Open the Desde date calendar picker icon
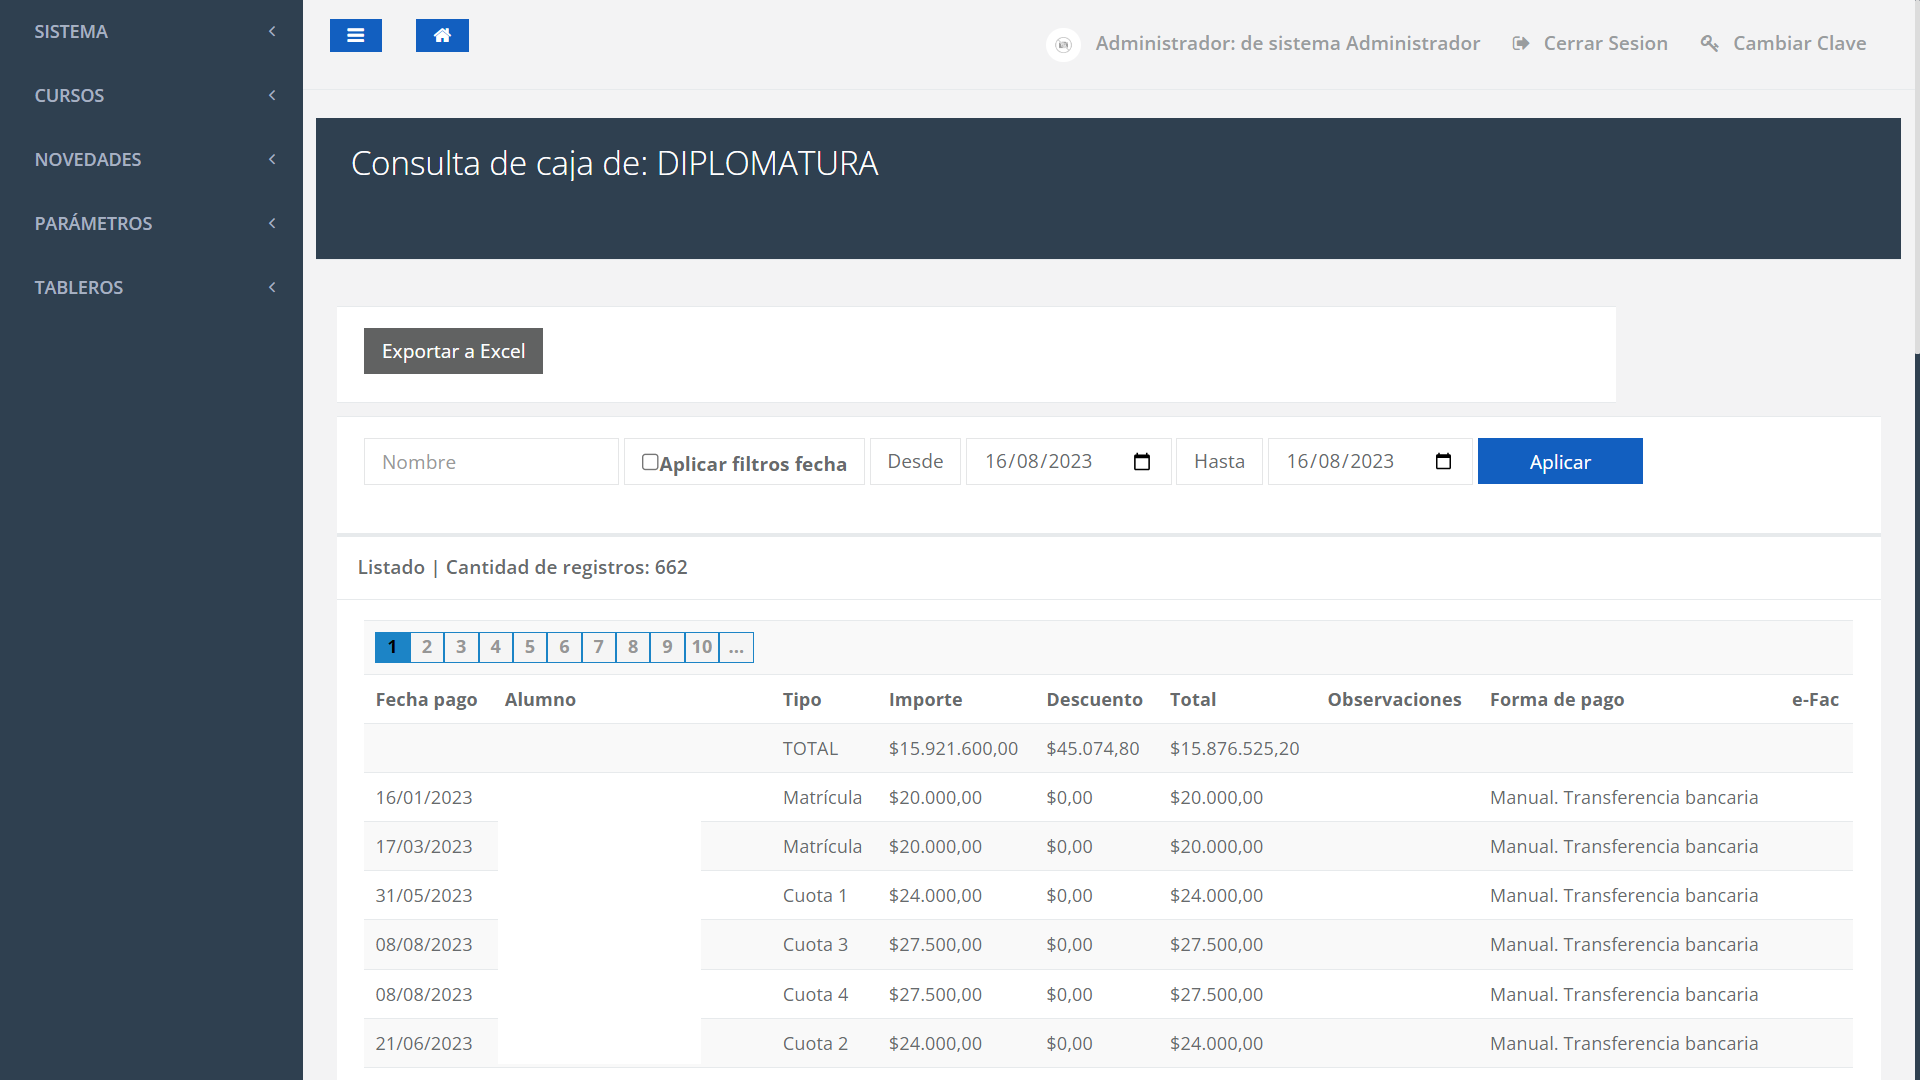Image resolution: width=1920 pixels, height=1080 pixels. (1142, 462)
